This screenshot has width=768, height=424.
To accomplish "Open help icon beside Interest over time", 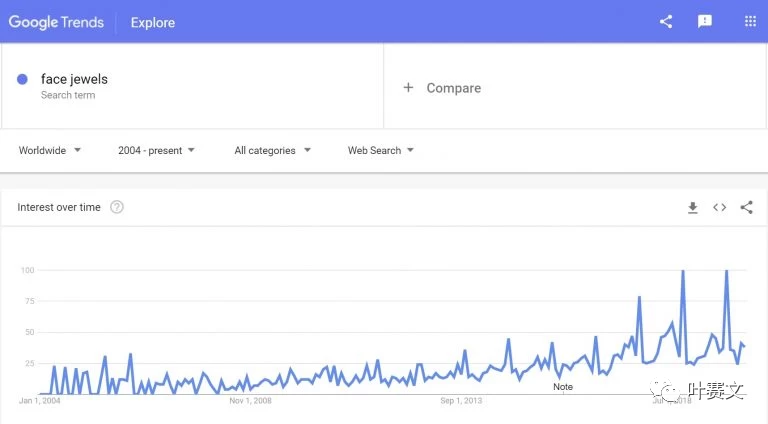I will pyautogui.click(x=117, y=207).
